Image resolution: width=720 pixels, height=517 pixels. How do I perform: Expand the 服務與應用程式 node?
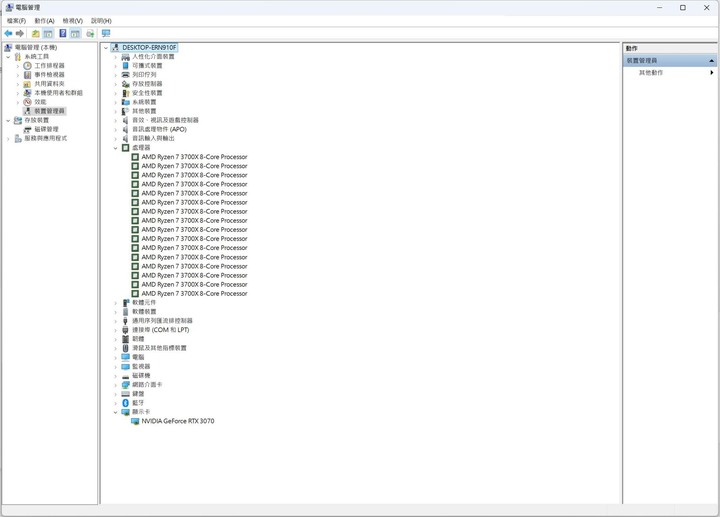click(x=8, y=139)
